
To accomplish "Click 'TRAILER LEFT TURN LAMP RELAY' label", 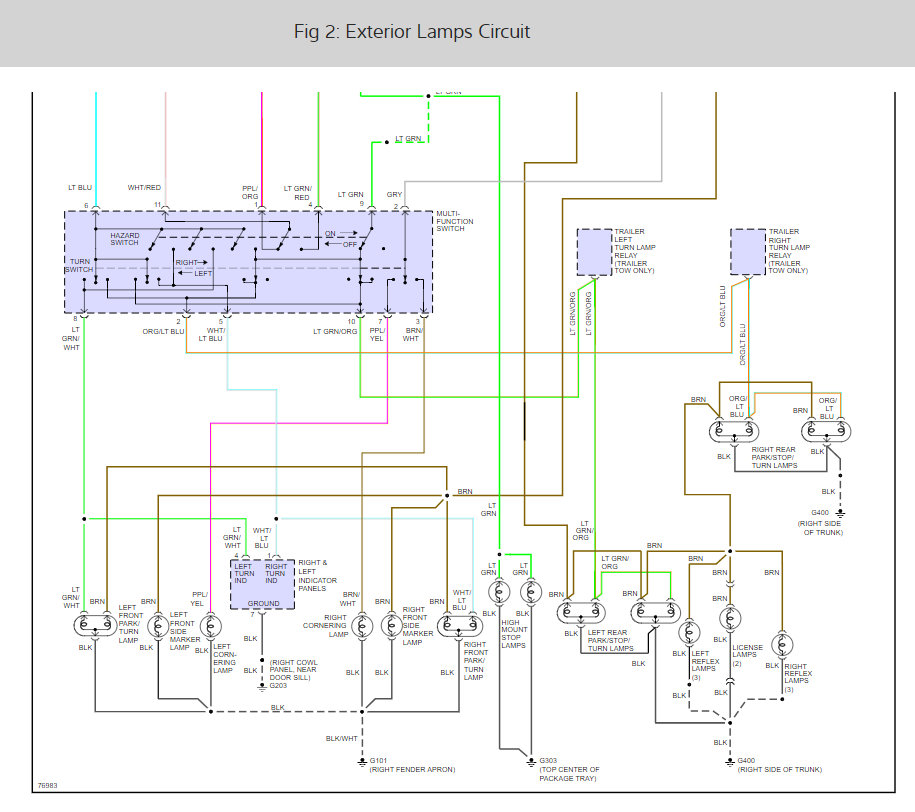I will pyautogui.click(x=635, y=251).
